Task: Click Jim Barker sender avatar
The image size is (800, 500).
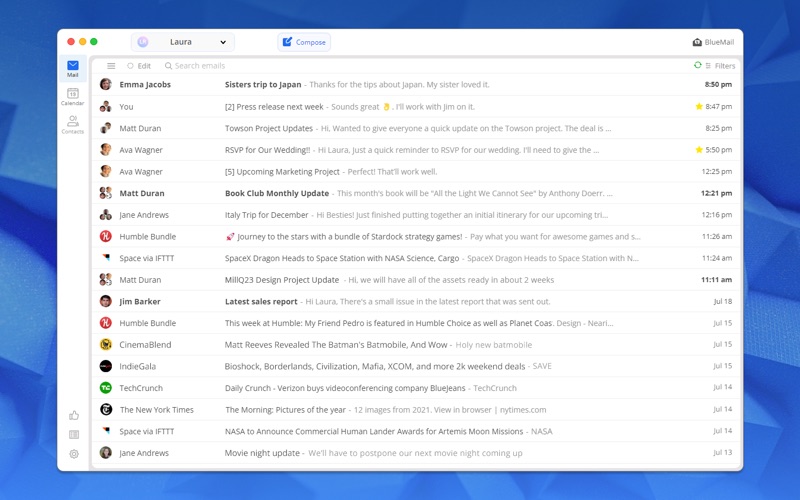Action: pyautogui.click(x=106, y=301)
